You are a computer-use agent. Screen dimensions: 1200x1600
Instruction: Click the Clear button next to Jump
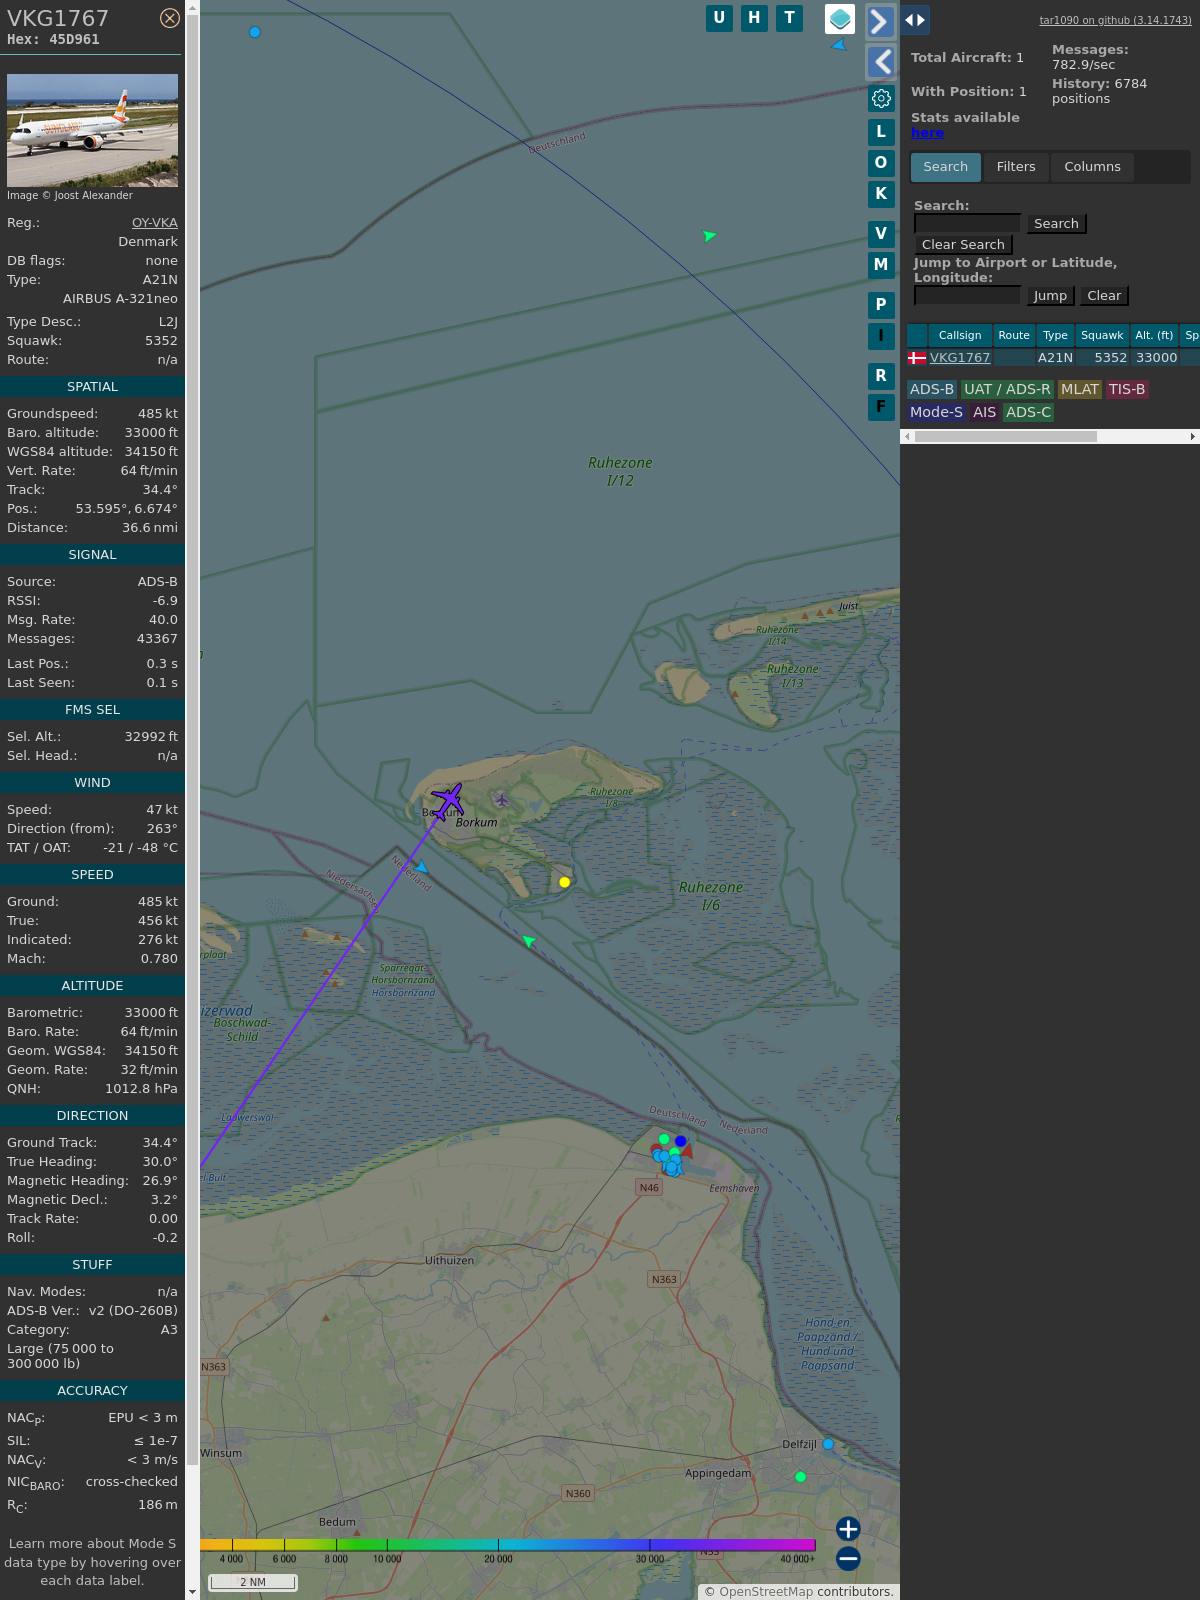click(x=1104, y=296)
